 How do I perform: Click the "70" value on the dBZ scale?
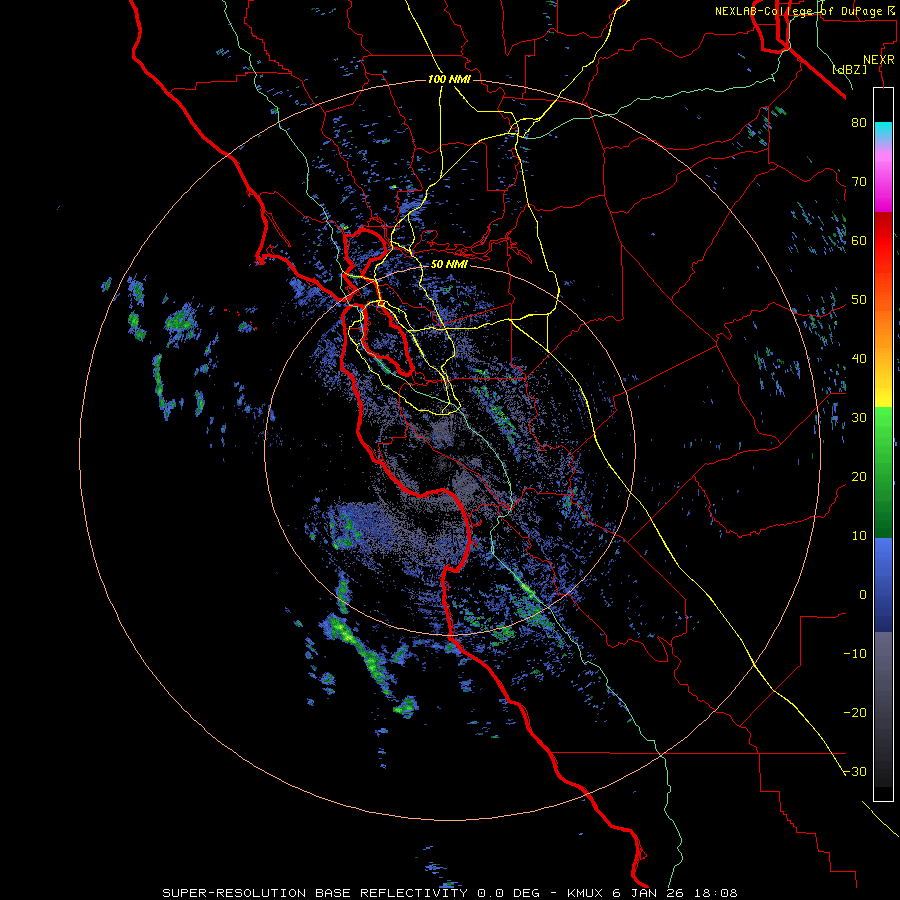[859, 181]
